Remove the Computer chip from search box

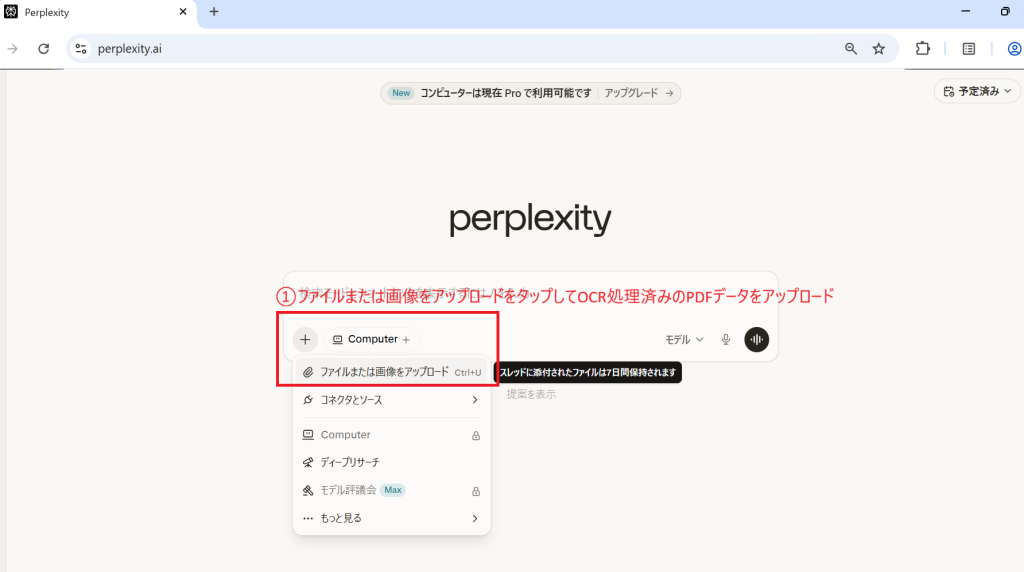pyautogui.click(x=406, y=340)
